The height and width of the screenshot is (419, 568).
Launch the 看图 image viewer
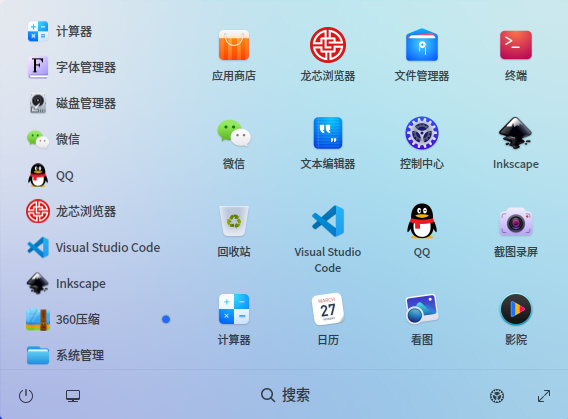(x=422, y=309)
